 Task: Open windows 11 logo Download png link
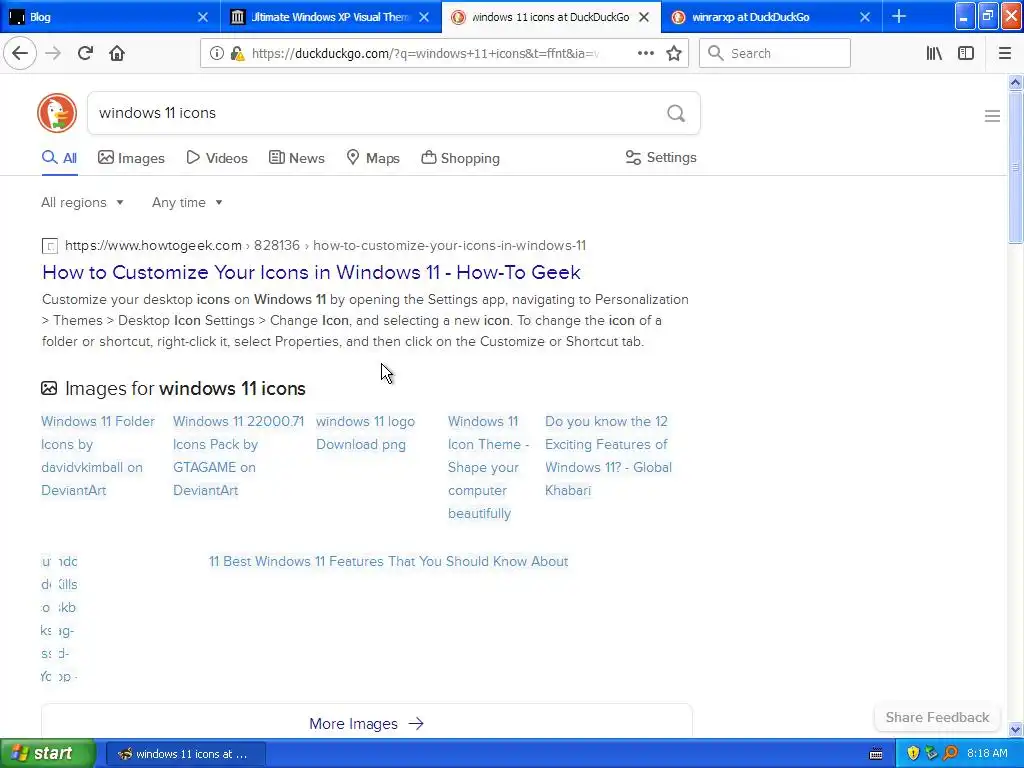365,433
